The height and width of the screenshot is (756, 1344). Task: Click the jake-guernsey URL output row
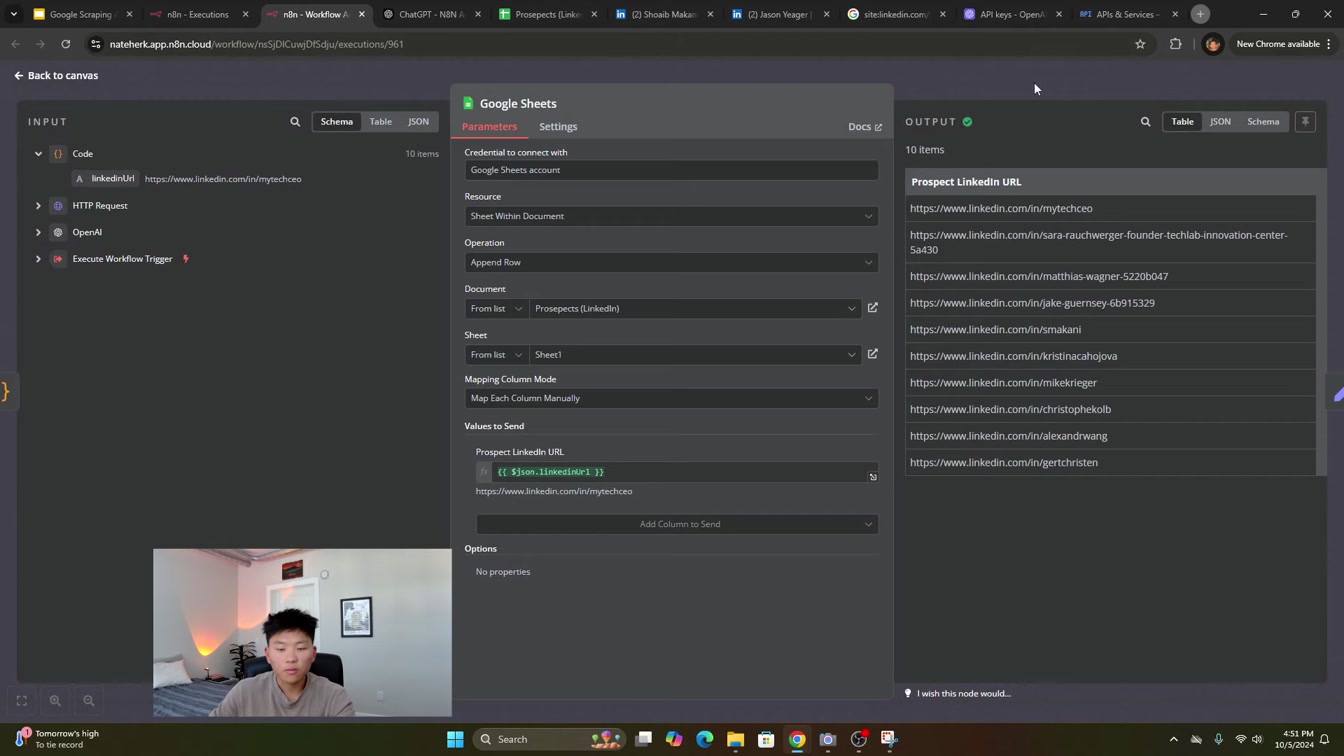click(x=1110, y=303)
